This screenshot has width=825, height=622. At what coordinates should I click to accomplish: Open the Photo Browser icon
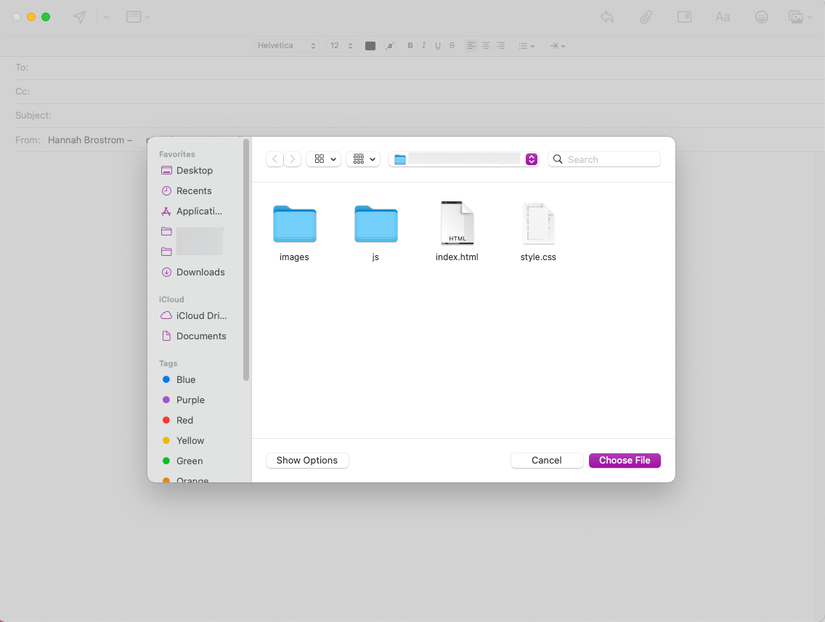(x=797, y=17)
